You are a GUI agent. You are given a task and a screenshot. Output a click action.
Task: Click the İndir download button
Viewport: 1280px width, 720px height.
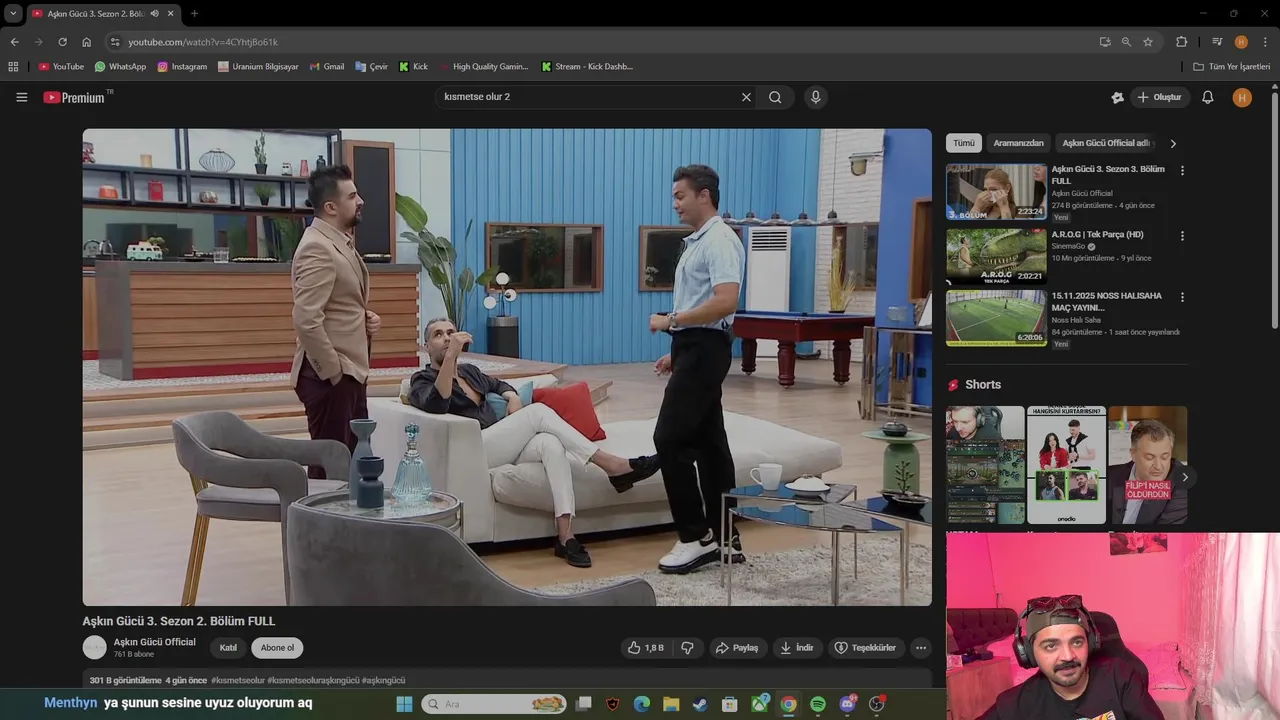(x=797, y=648)
